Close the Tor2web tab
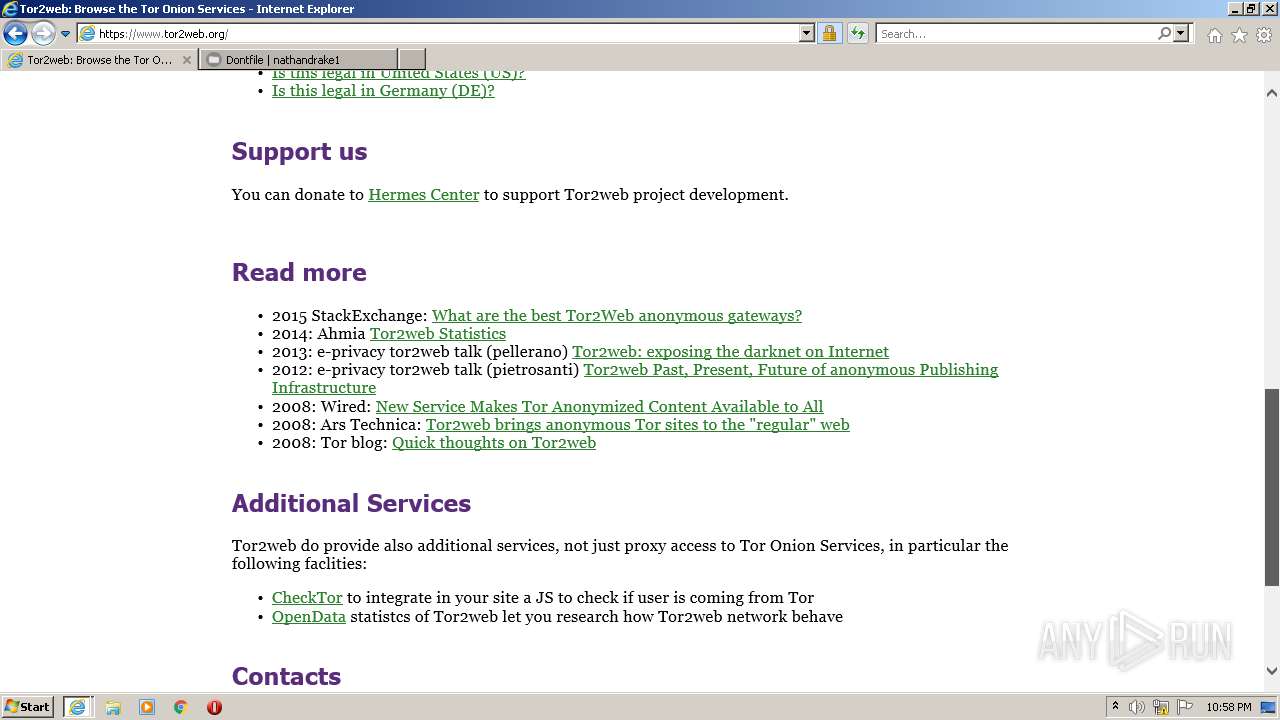The image size is (1280, 720). click(186, 60)
